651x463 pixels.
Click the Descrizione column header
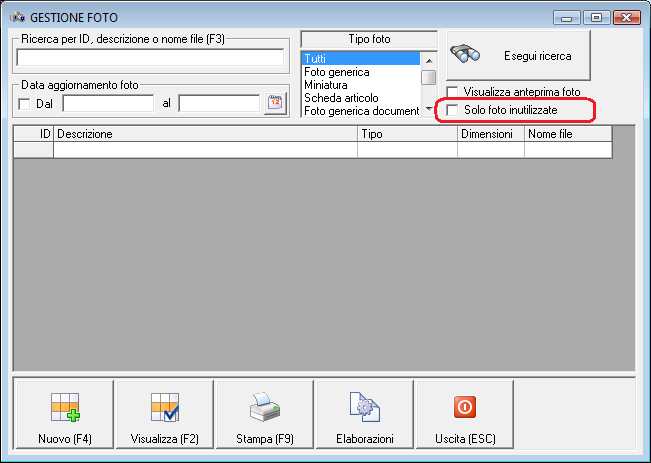[x=206, y=134]
